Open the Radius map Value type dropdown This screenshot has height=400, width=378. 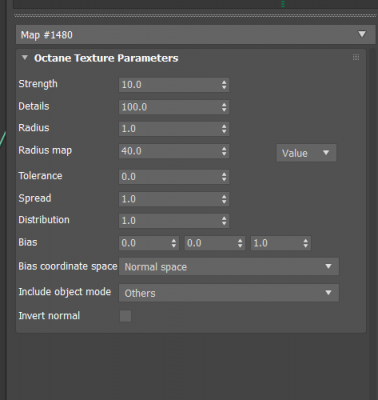(306, 153)
